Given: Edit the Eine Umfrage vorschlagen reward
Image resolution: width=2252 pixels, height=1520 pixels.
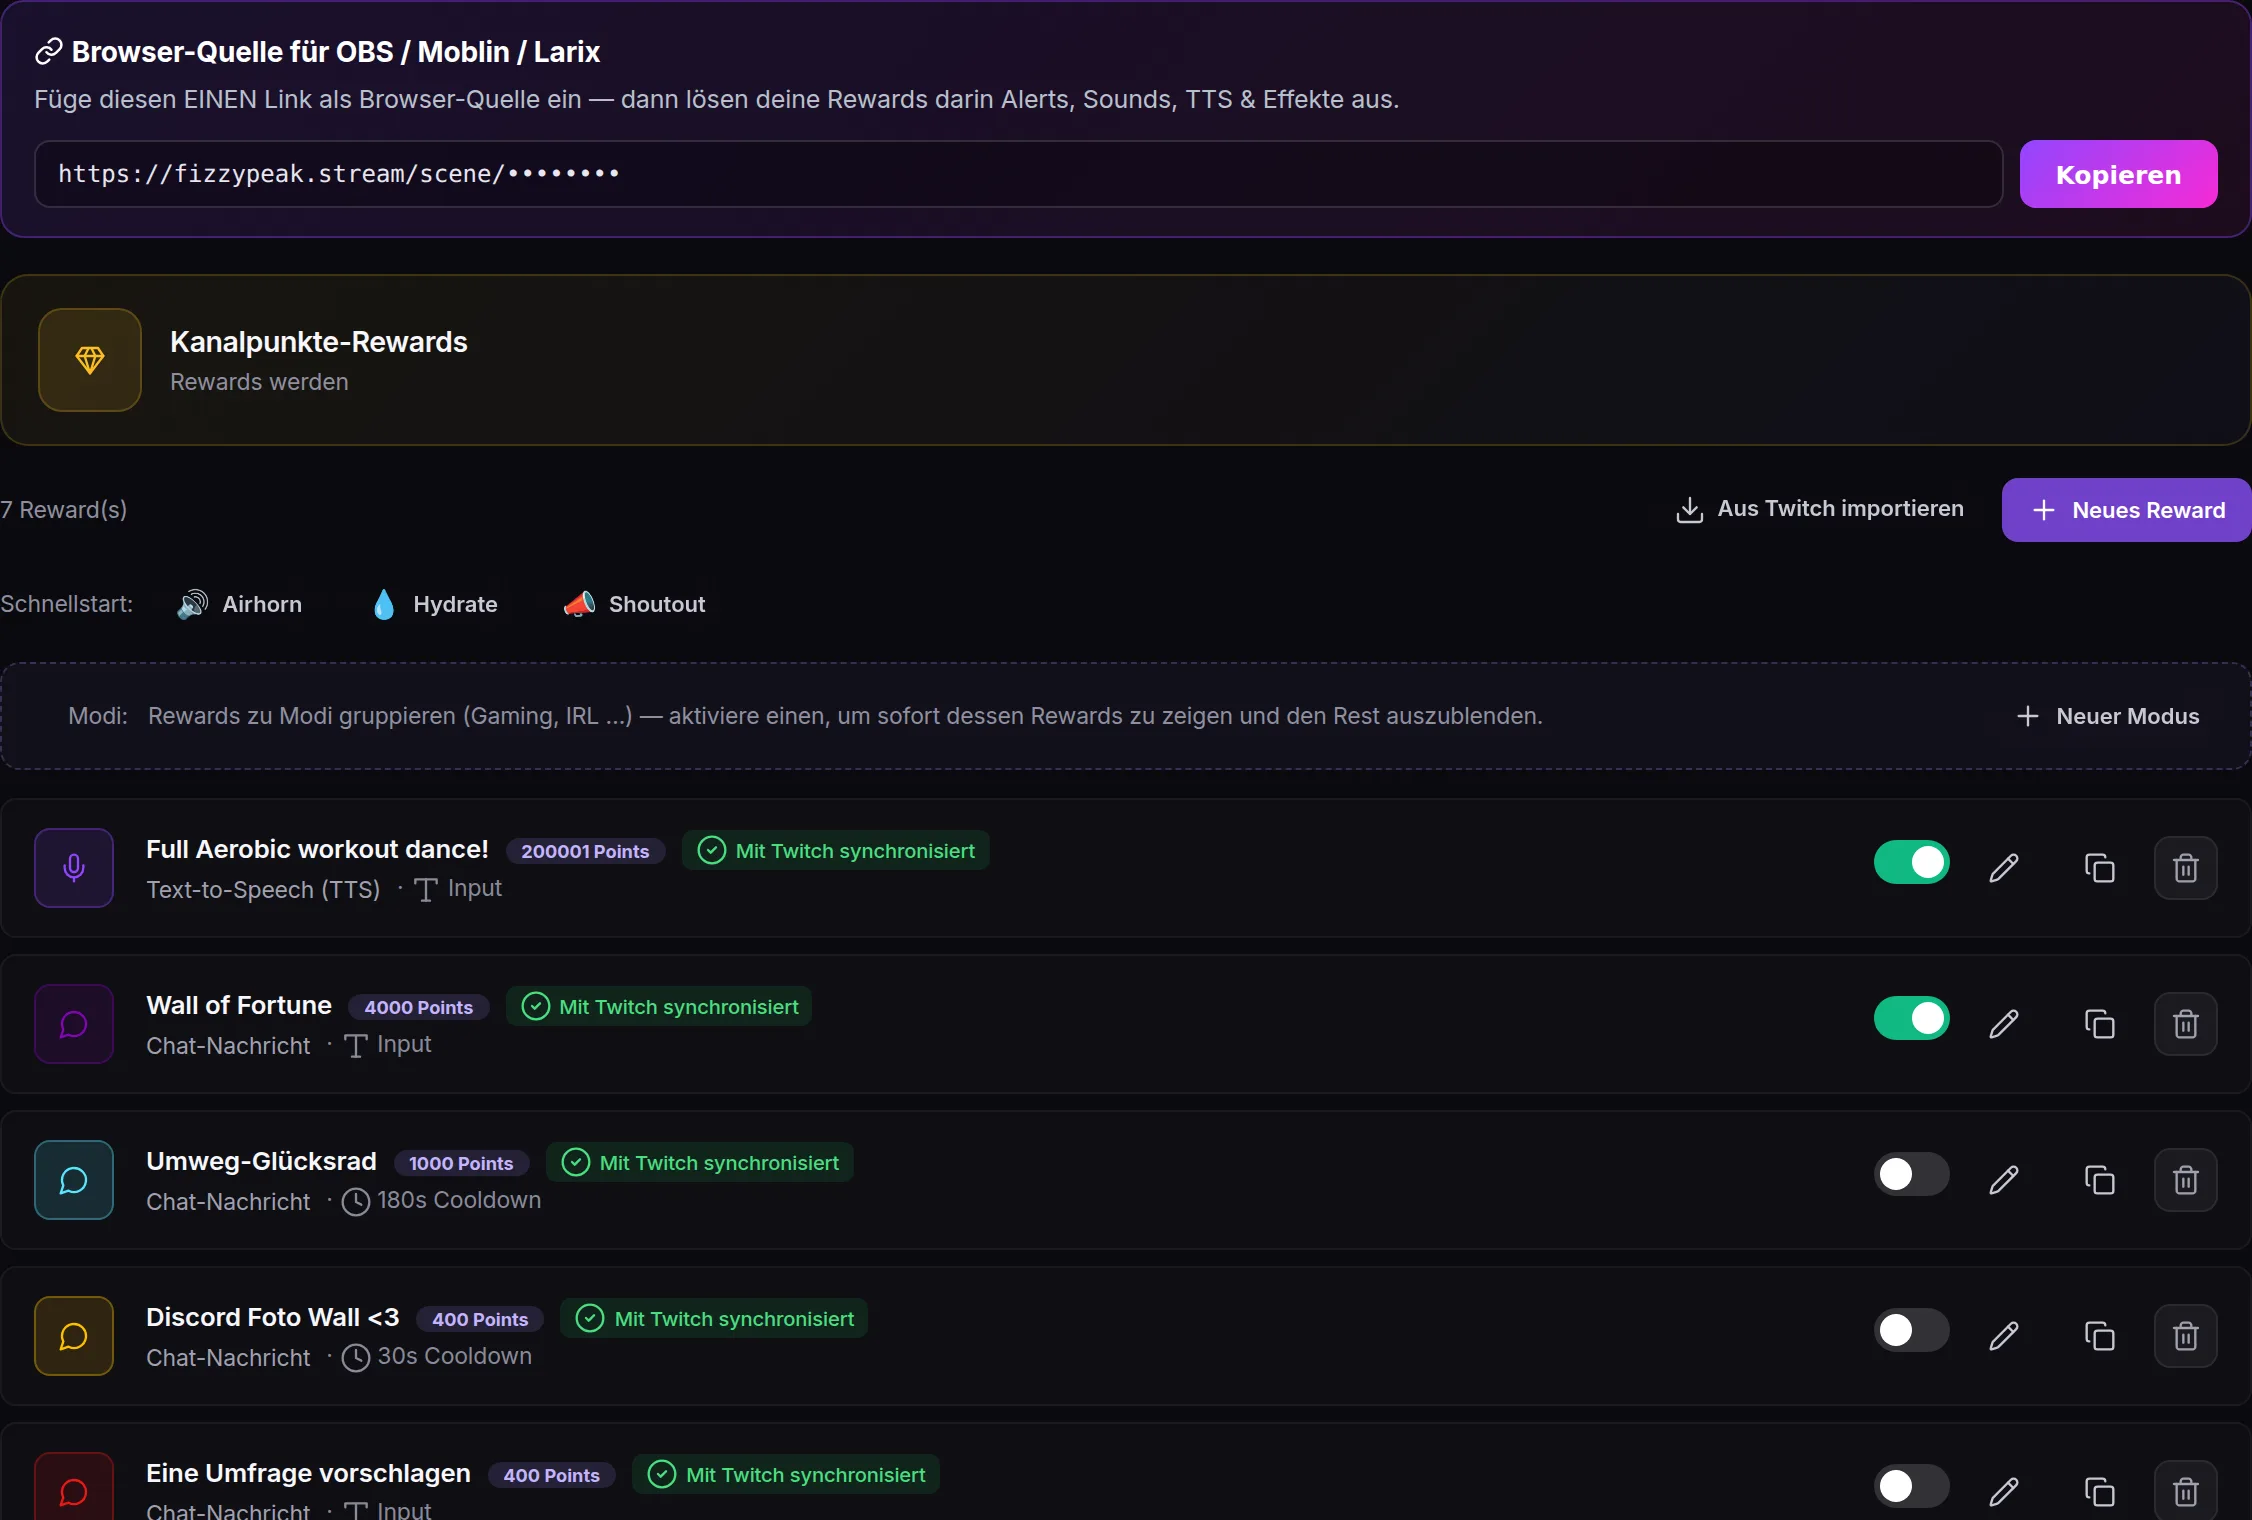Looking at the screenshot, I should tap(2004, 1492).
